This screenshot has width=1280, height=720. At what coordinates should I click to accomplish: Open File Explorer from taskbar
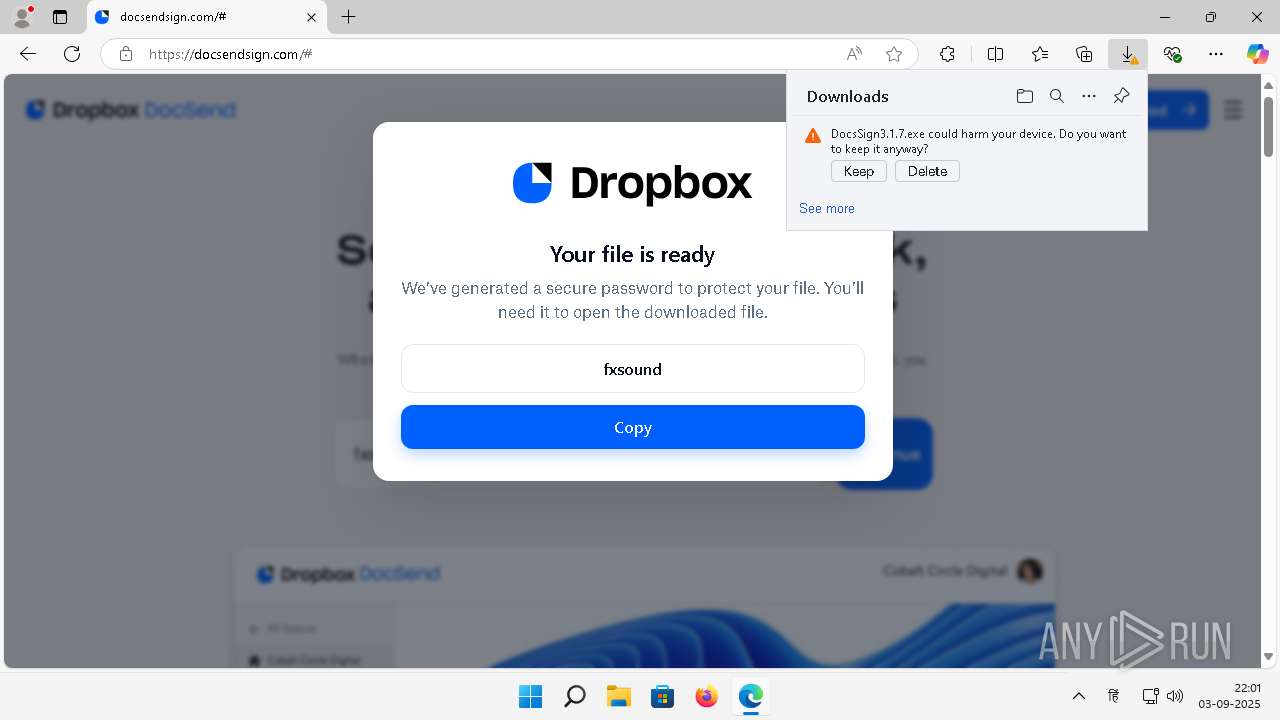(x=619, y=696)
